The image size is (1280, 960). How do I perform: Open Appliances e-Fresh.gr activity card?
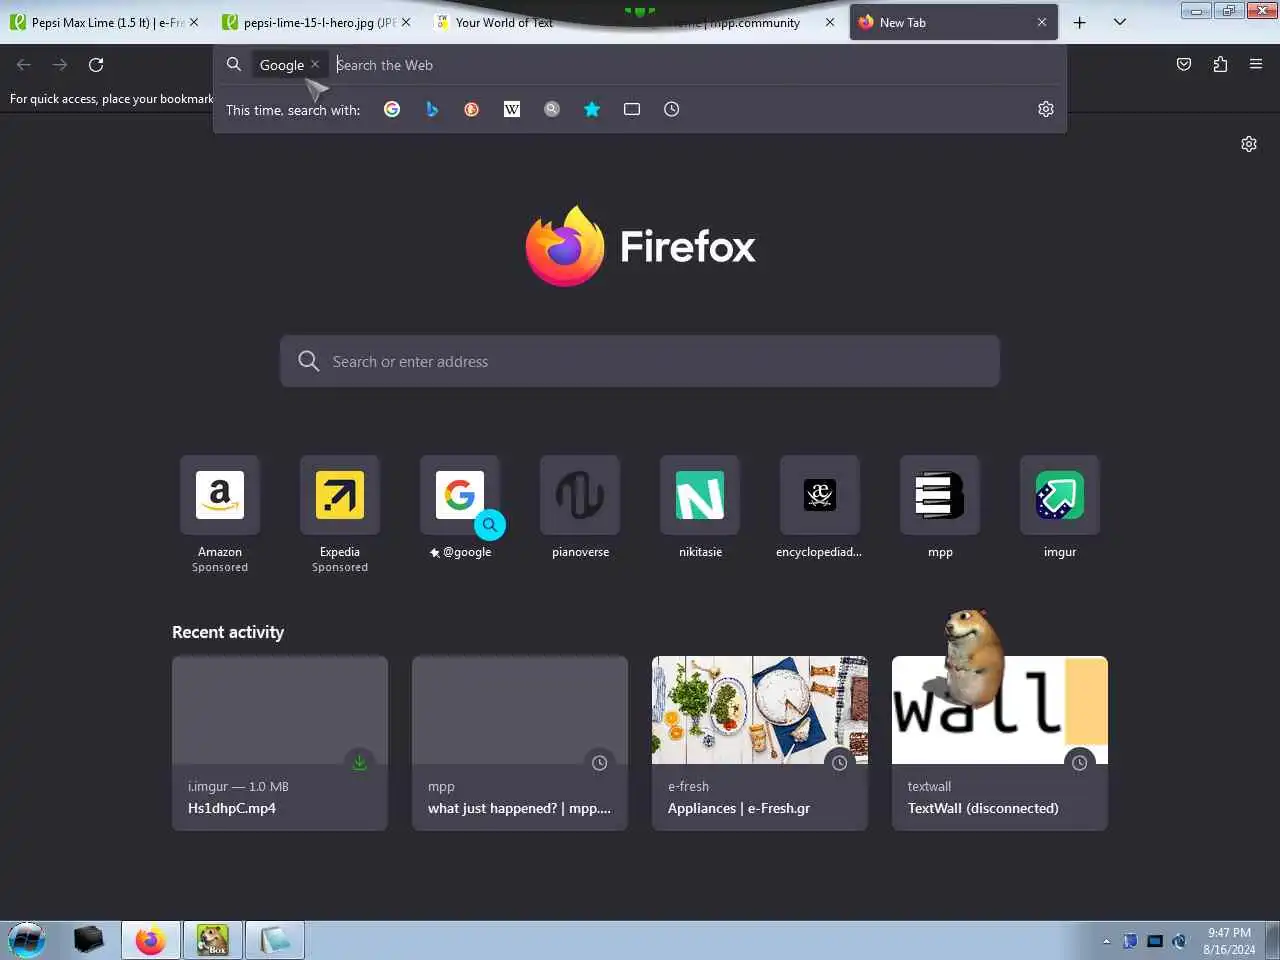(760, 743)
